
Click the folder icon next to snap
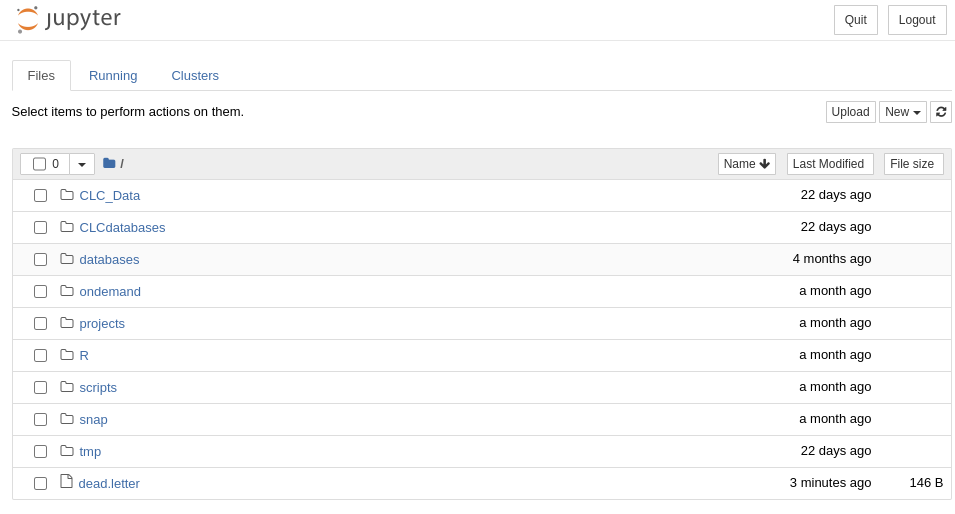[67, 419]
